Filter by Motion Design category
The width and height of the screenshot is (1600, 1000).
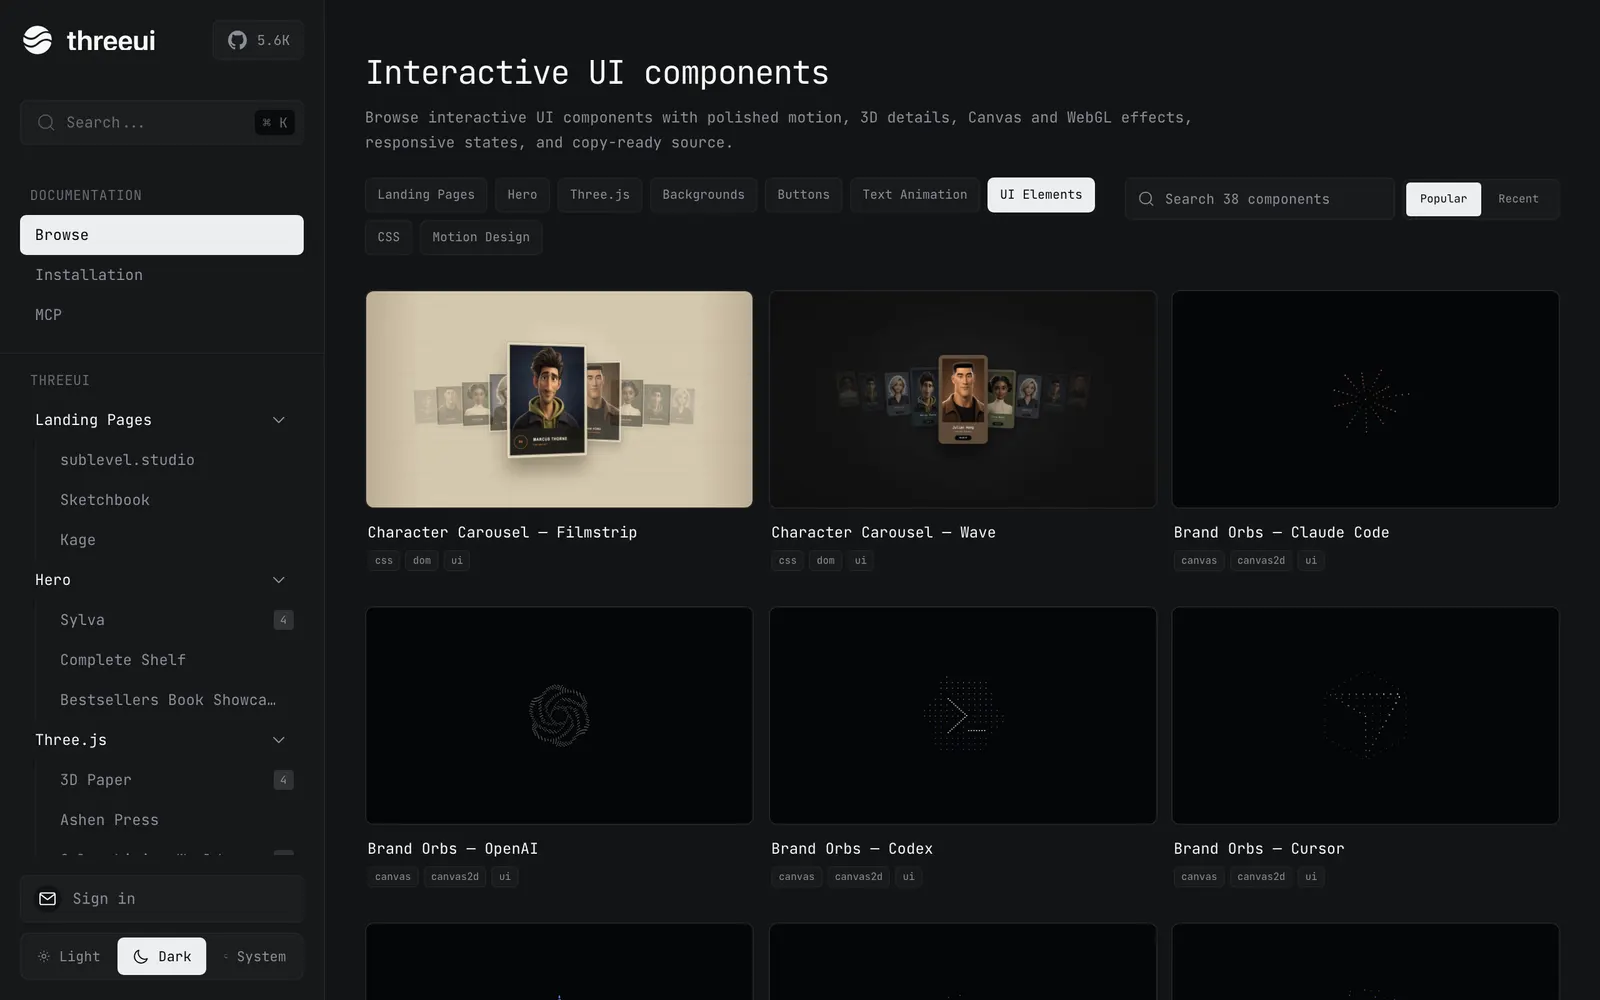point(481,237)
